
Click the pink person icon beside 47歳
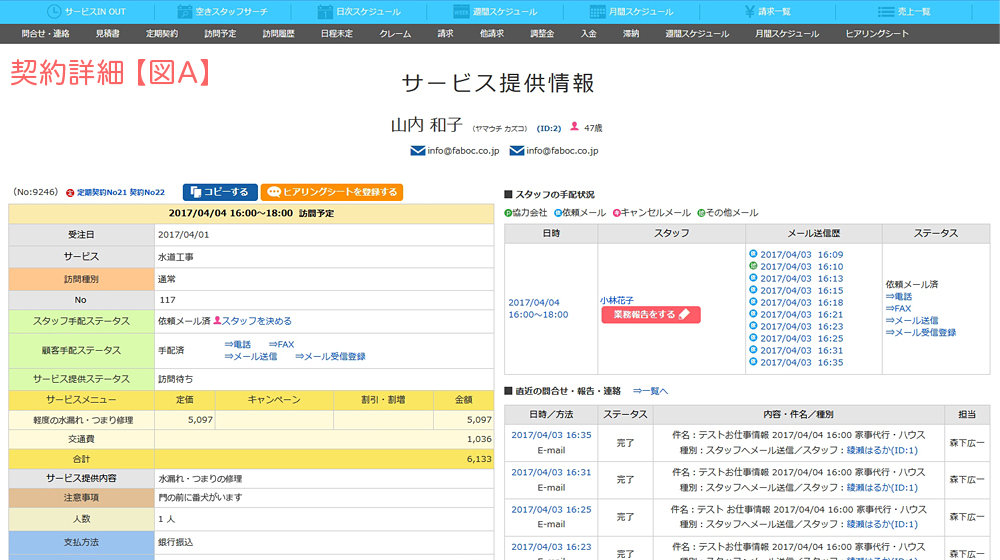pyautogui.click(x=574, y=127)
